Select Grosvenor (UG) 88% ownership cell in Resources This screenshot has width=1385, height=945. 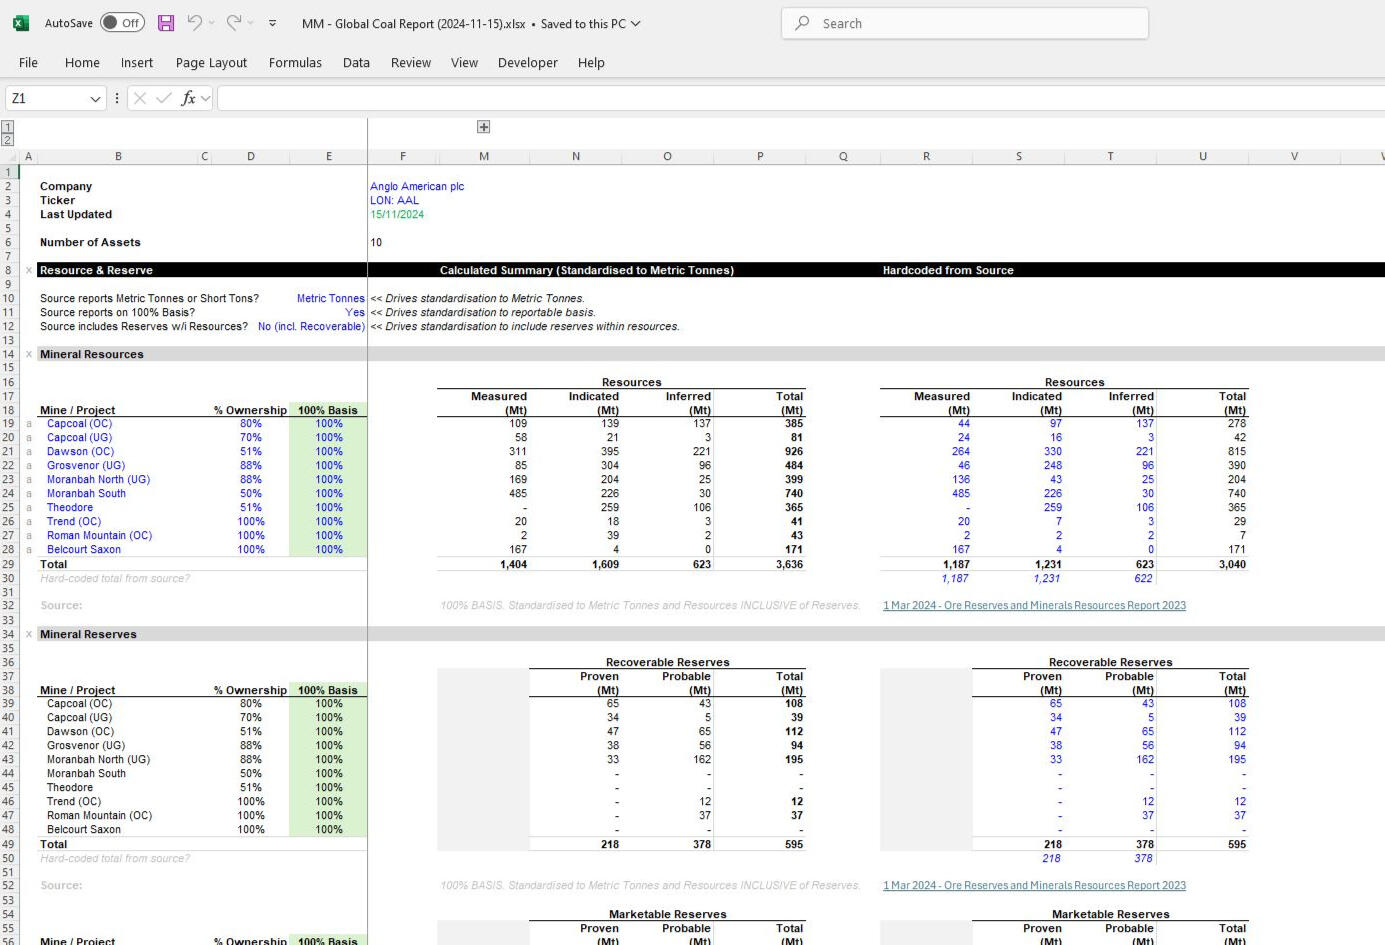250,465
